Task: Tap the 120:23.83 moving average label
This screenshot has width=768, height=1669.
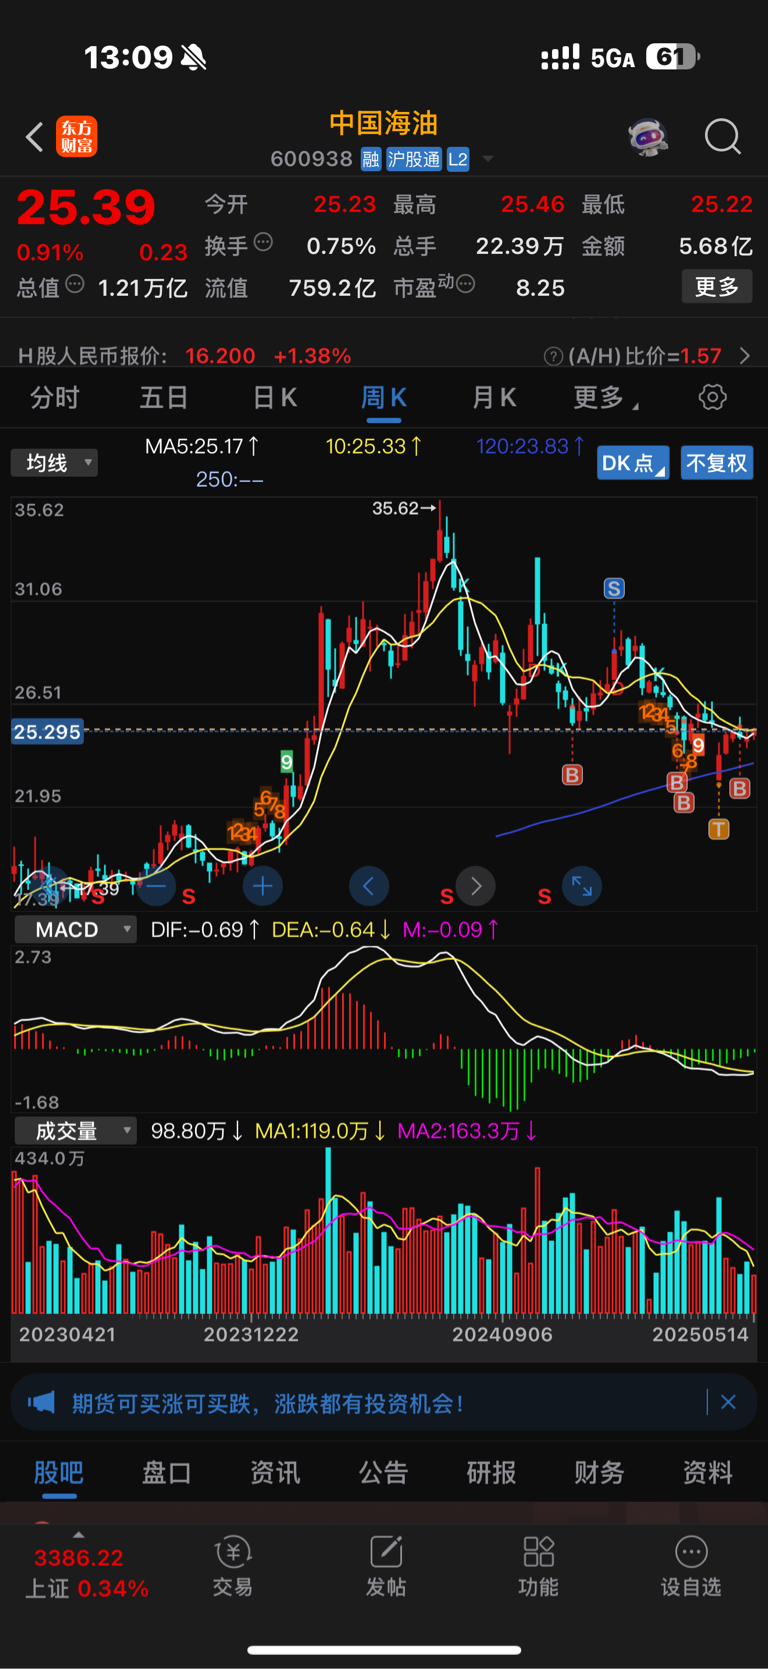Action: (531, 446)
